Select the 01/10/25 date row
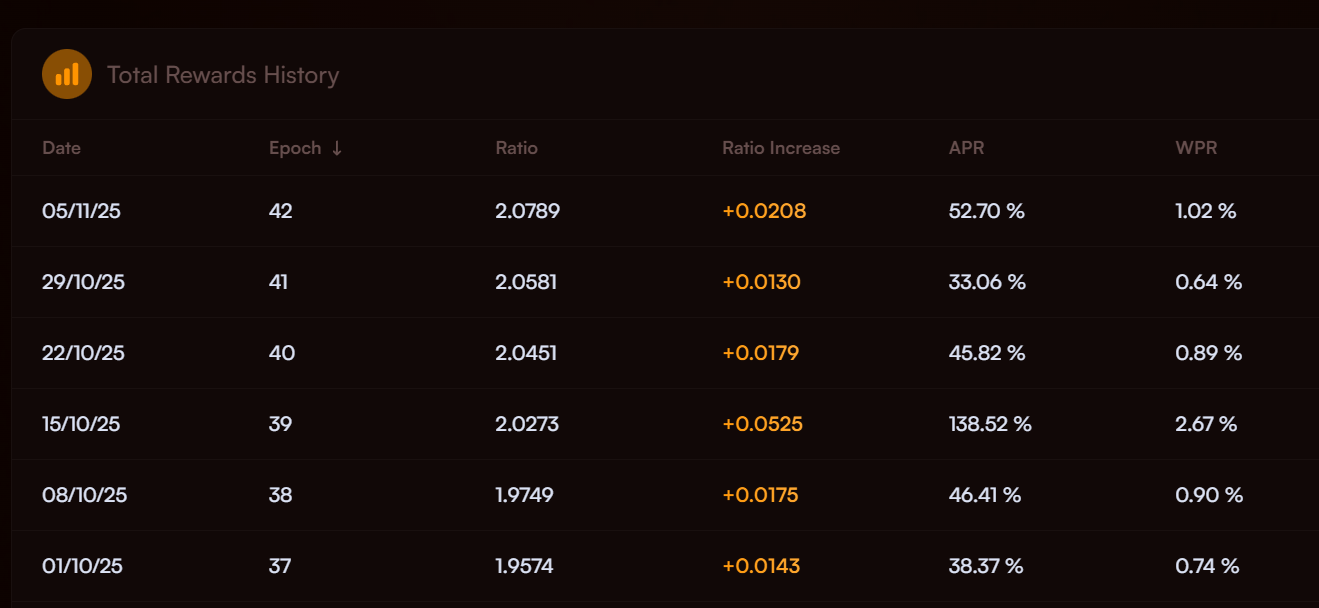Image resolution: width=1319 pixels, height=608 pixels. click(82, 566)
